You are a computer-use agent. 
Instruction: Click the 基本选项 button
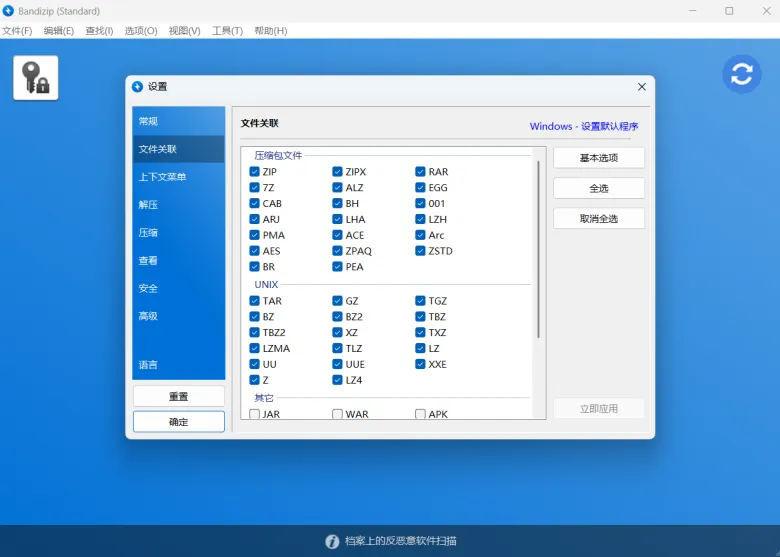(x=598, y=158)
